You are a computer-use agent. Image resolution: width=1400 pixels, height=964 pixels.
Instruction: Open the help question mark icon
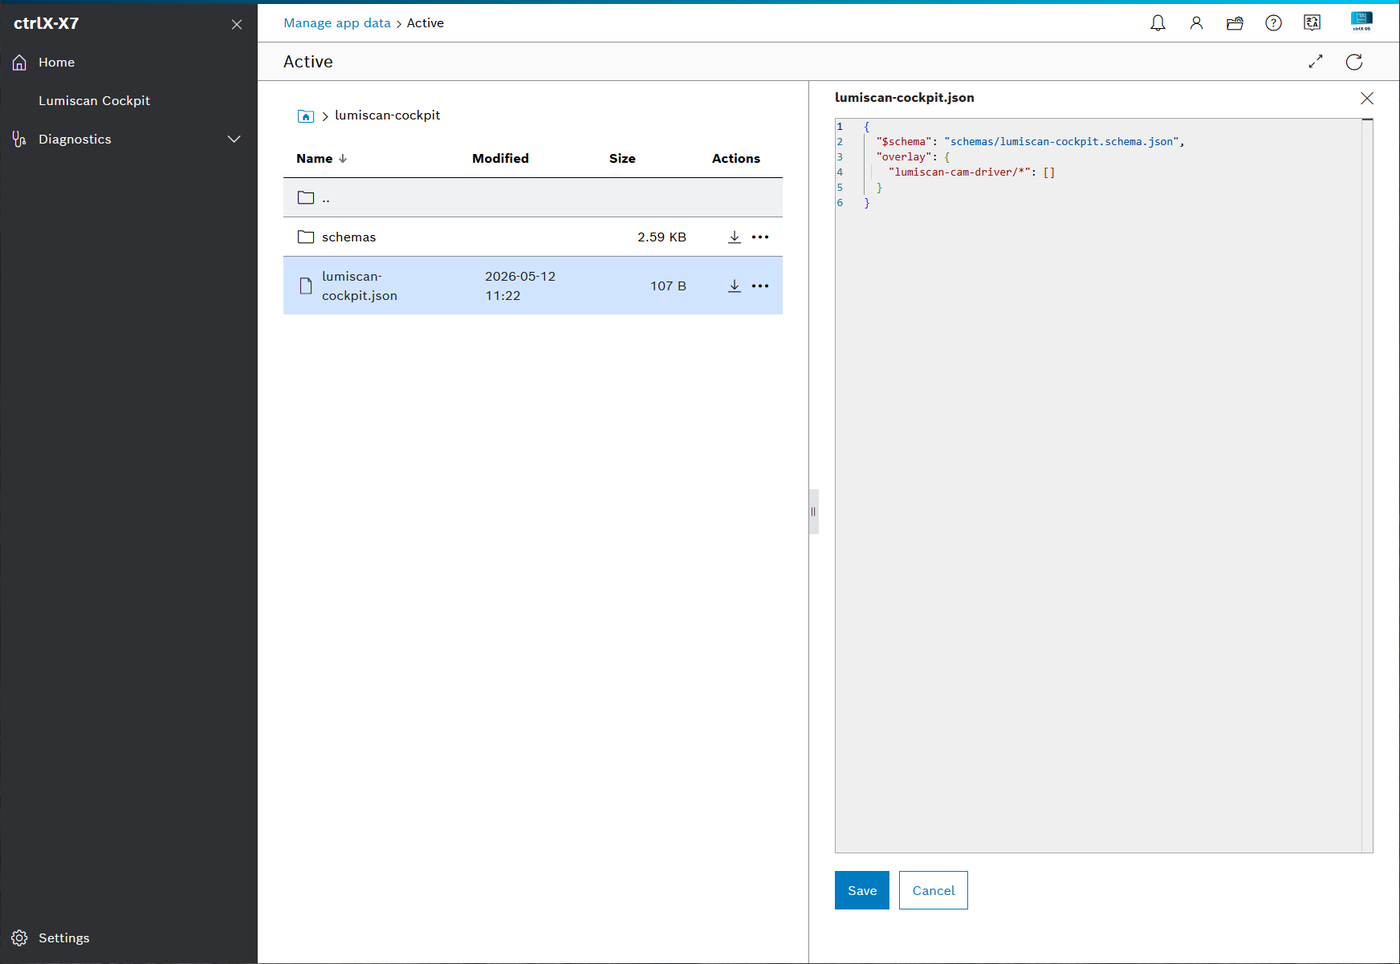[1273, 23]
